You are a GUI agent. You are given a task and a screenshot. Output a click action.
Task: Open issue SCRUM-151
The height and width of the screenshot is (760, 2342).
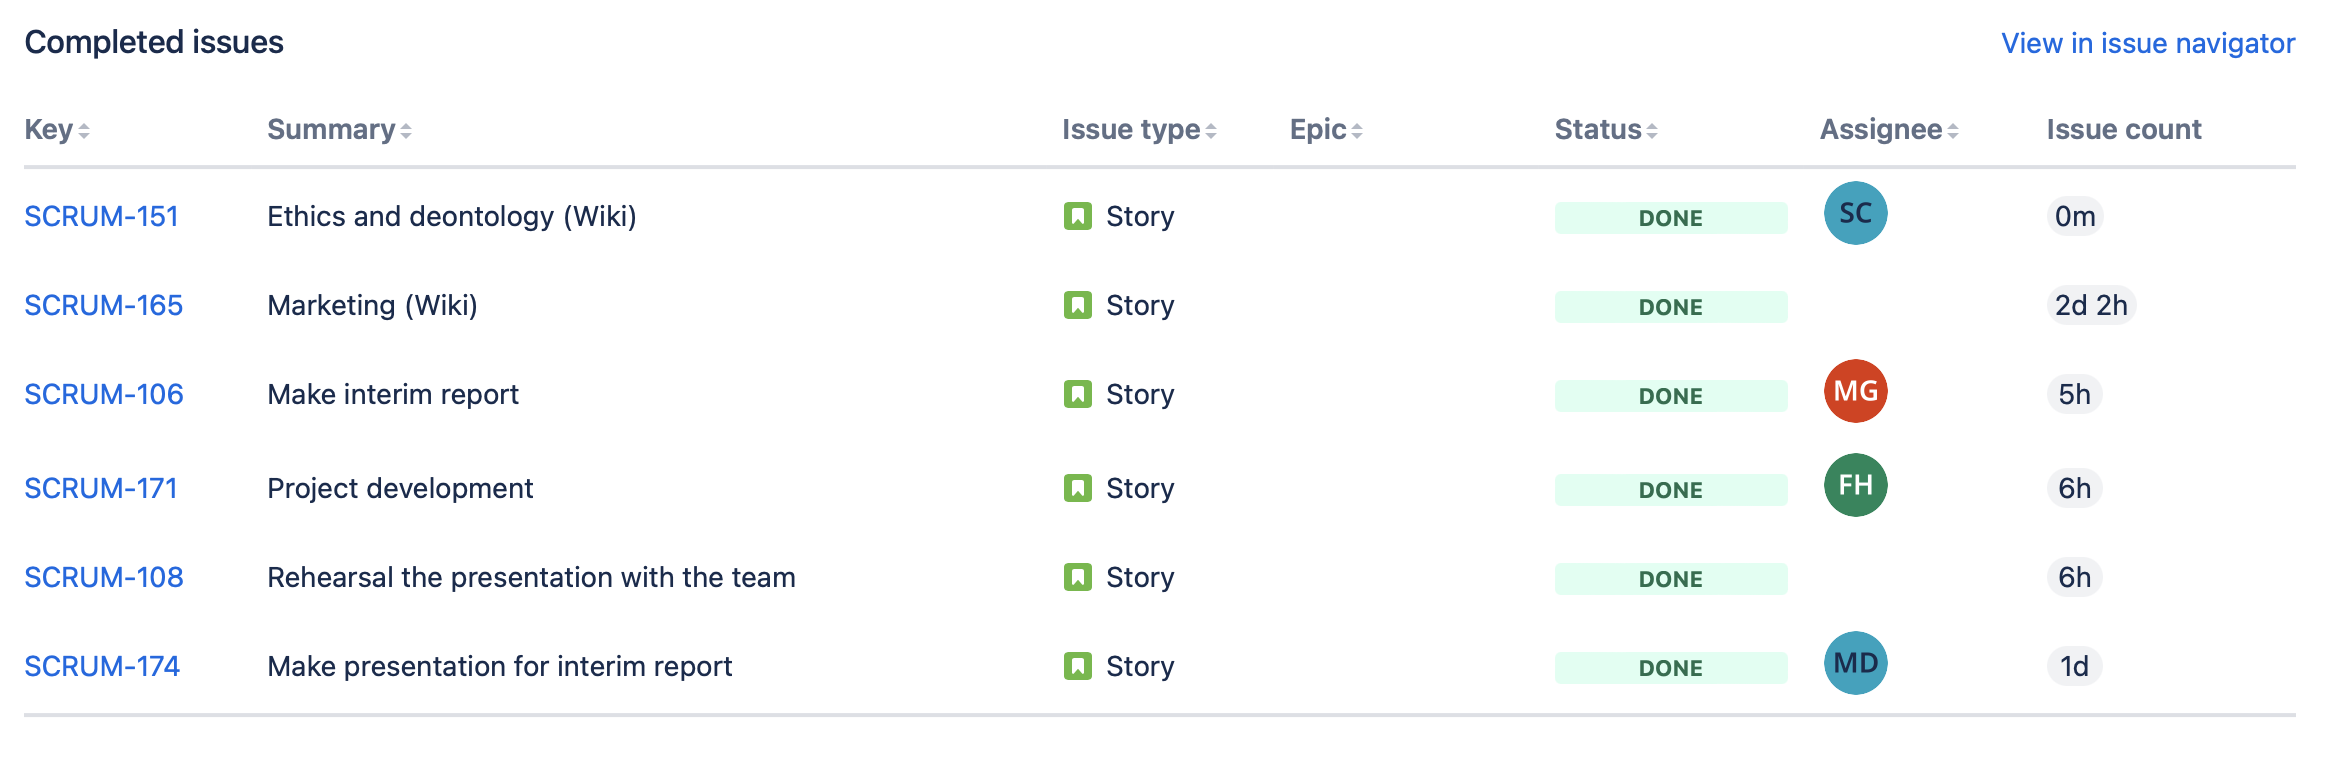[101, 216]
